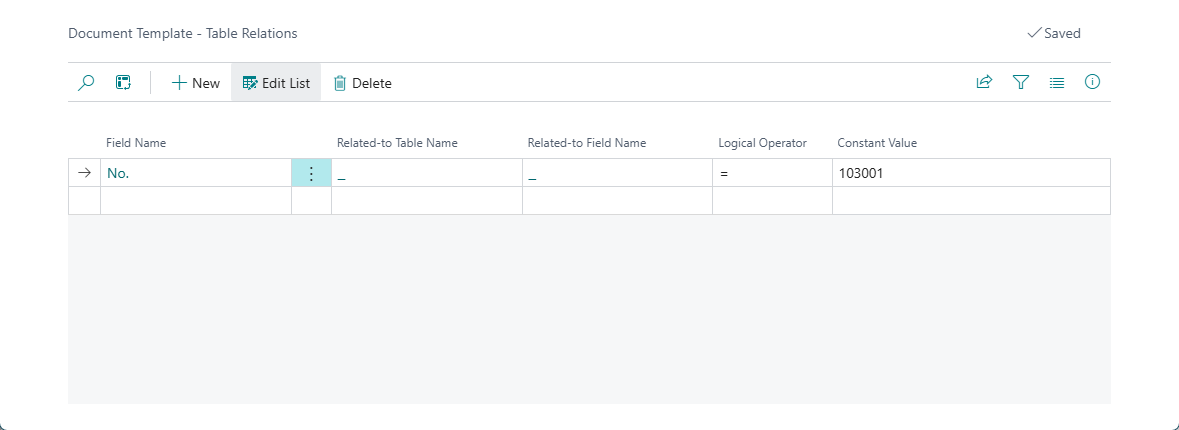Select row using the arrow indicator
1179x430 pixels.
(x=84, y=173)
